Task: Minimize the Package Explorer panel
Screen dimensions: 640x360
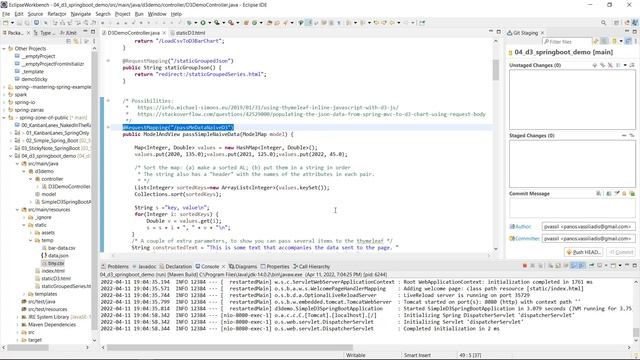Action: click(x=85, y=32)
